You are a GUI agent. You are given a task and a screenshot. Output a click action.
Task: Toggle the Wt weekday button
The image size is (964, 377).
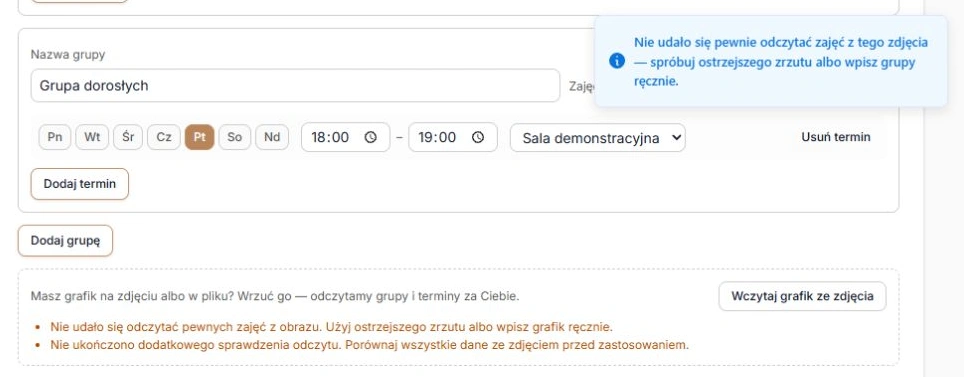92,137
